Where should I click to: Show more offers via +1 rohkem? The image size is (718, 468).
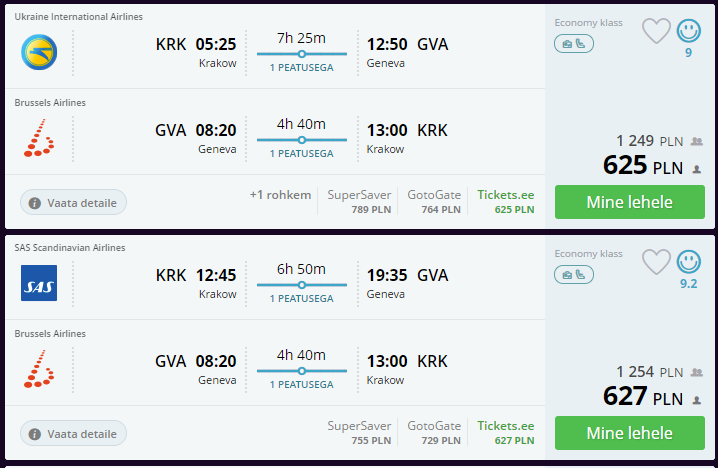point(280,195)
